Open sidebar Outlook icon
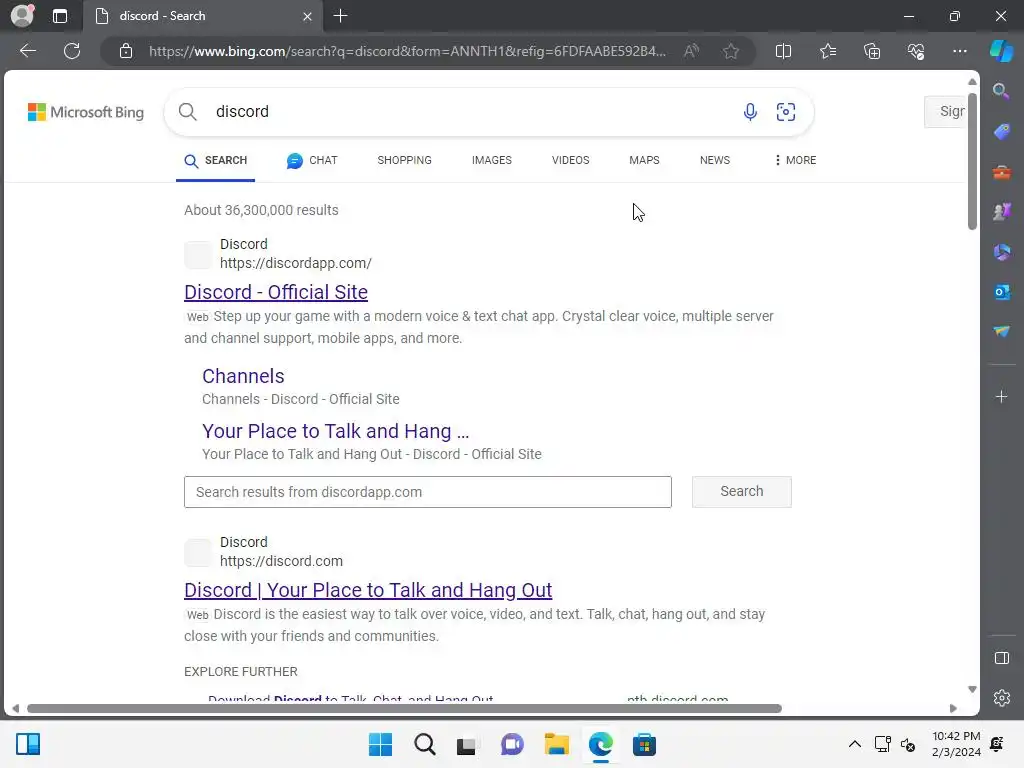This screenshot has height=768, width=1024. 1001,292
